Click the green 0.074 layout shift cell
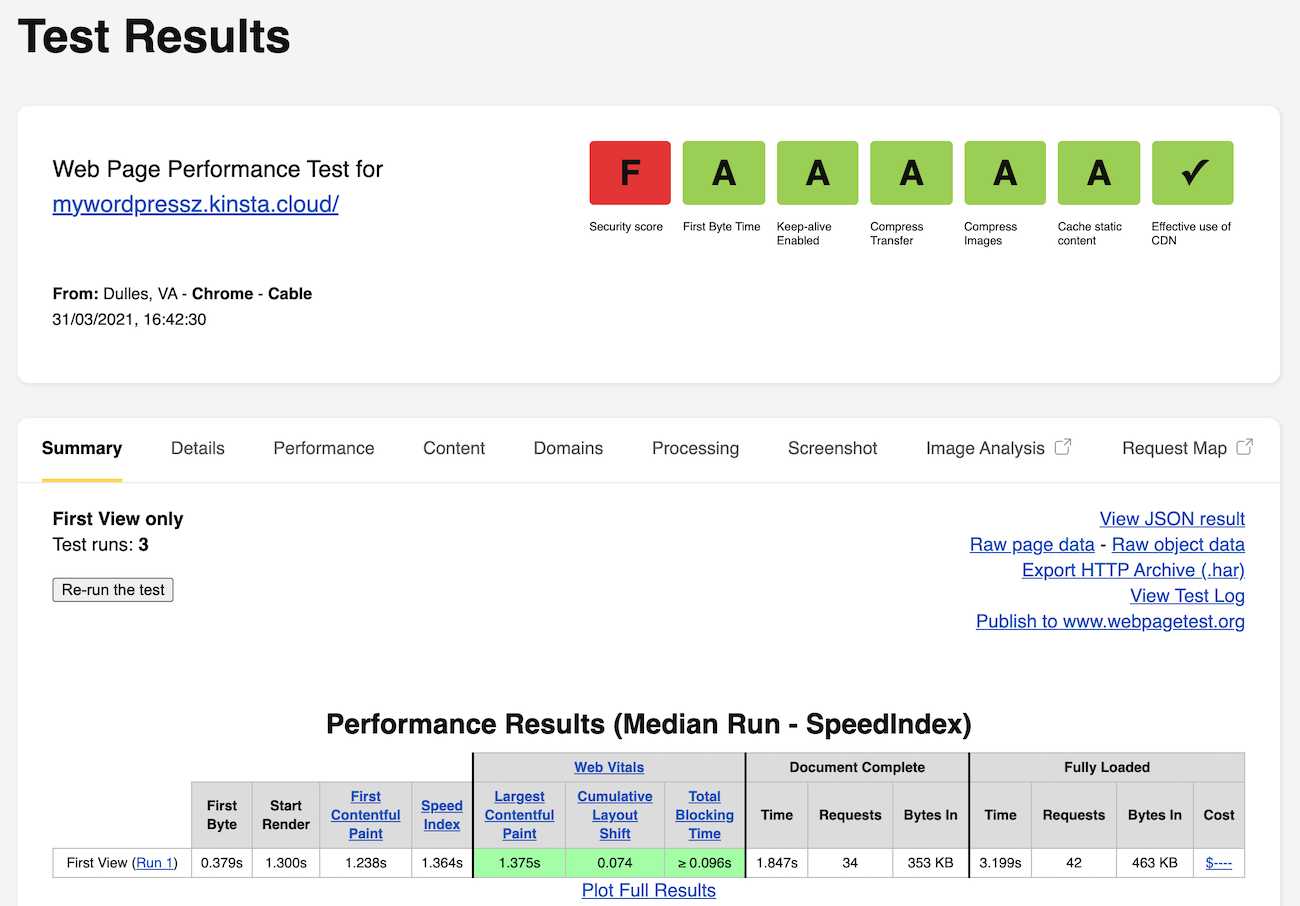This screenshot has width=1300, height=906. pyautogui.click(x=615, y=863)
